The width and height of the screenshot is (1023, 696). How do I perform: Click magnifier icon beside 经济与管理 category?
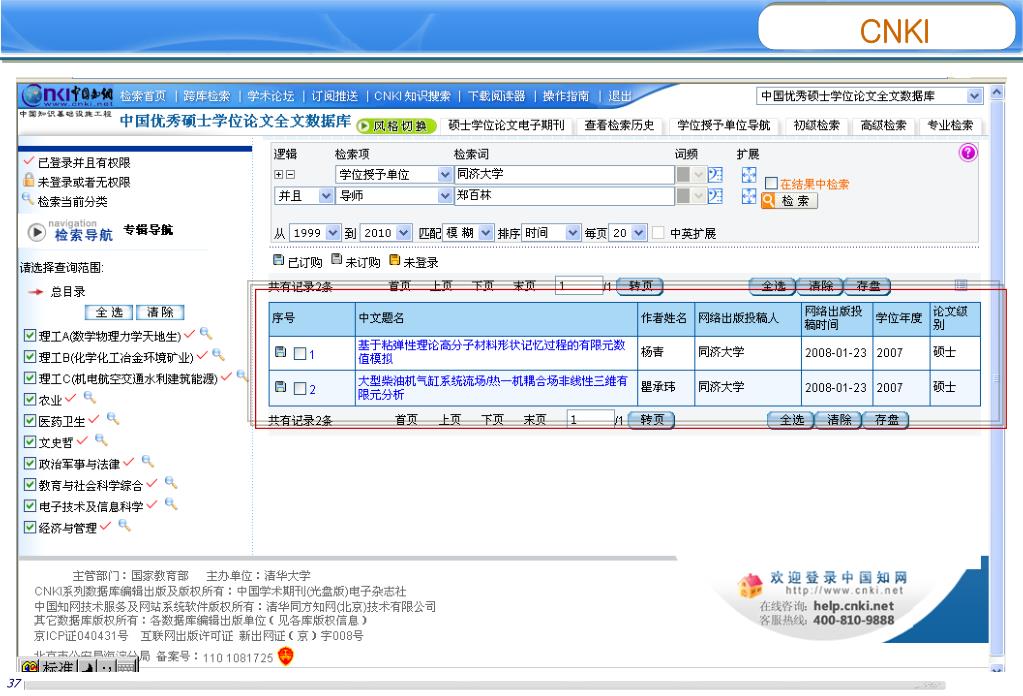point(125,526)
